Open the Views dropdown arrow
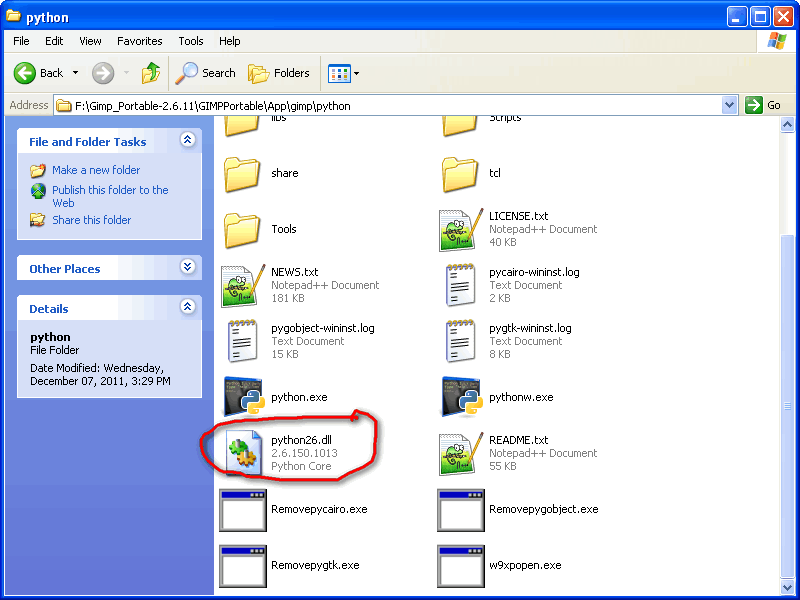Screen dimensions: 800x600 (x=357, y=73)
